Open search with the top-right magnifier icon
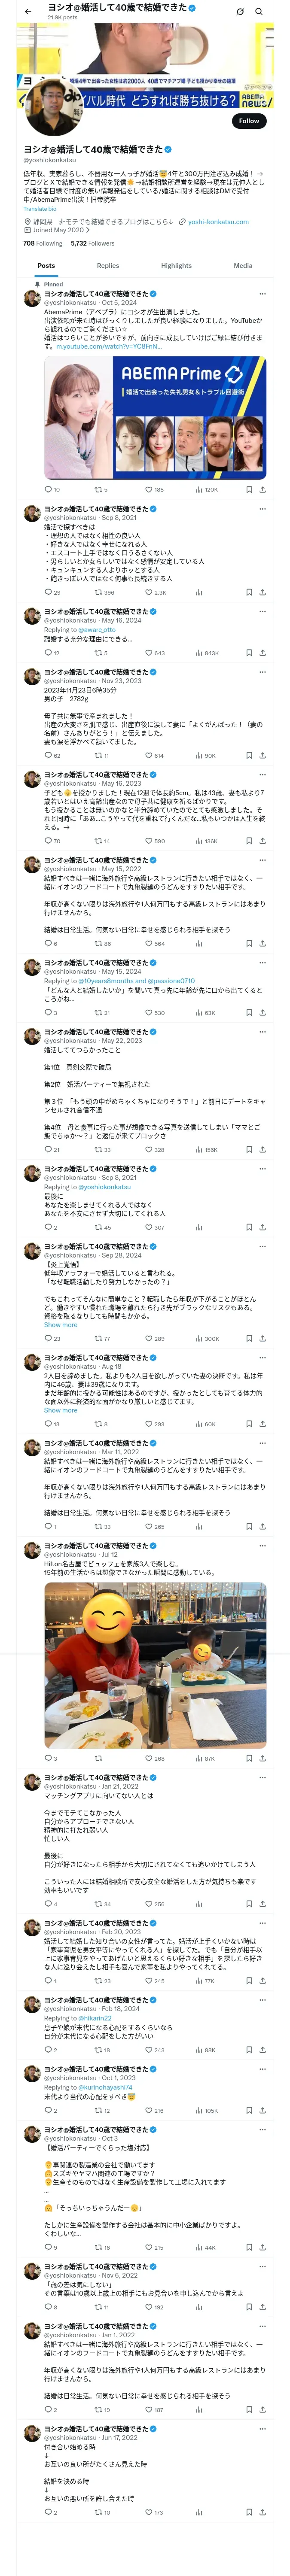 click(259, 12)
